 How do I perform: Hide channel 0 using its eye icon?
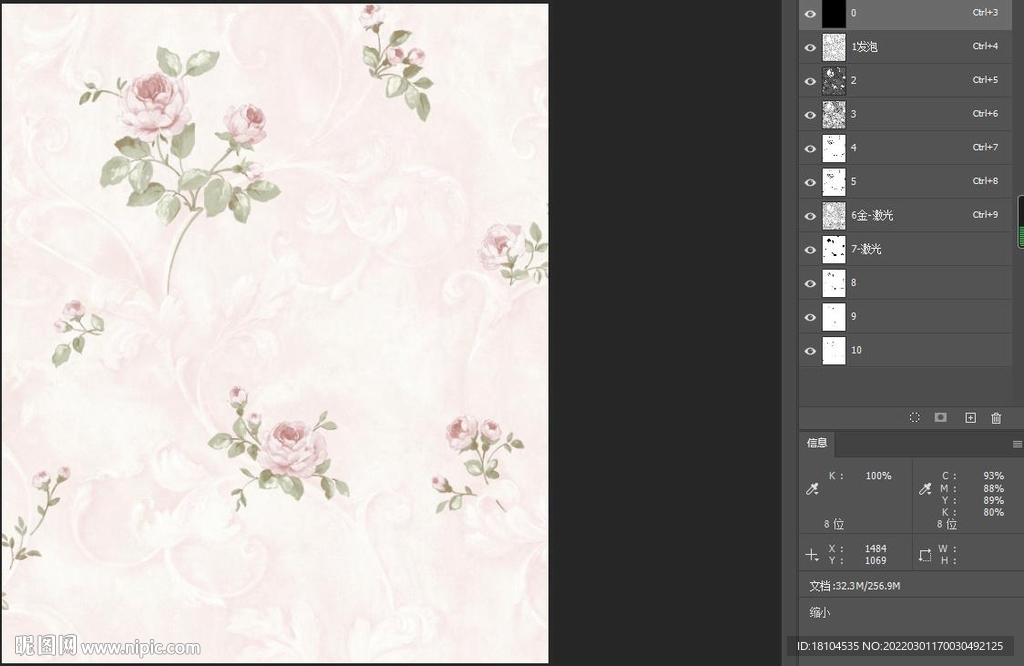810,14
